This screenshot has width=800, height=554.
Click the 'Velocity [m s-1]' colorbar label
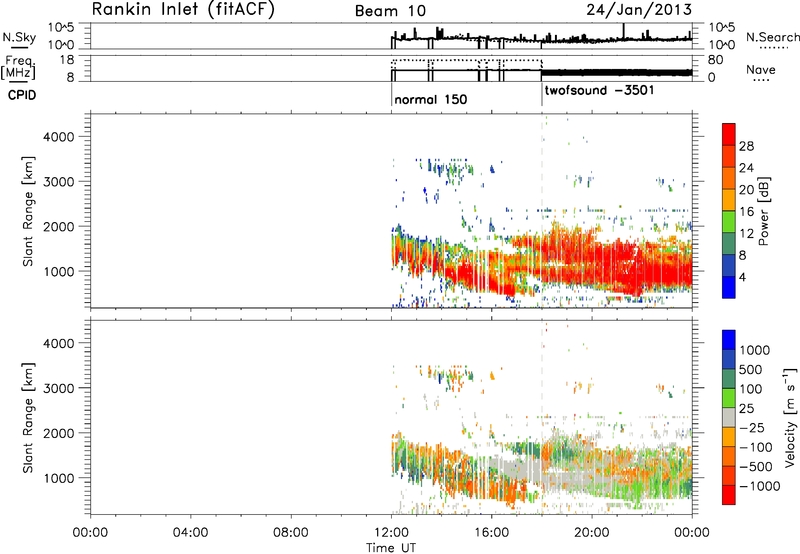pyautogui.click(x=790, y=417)
